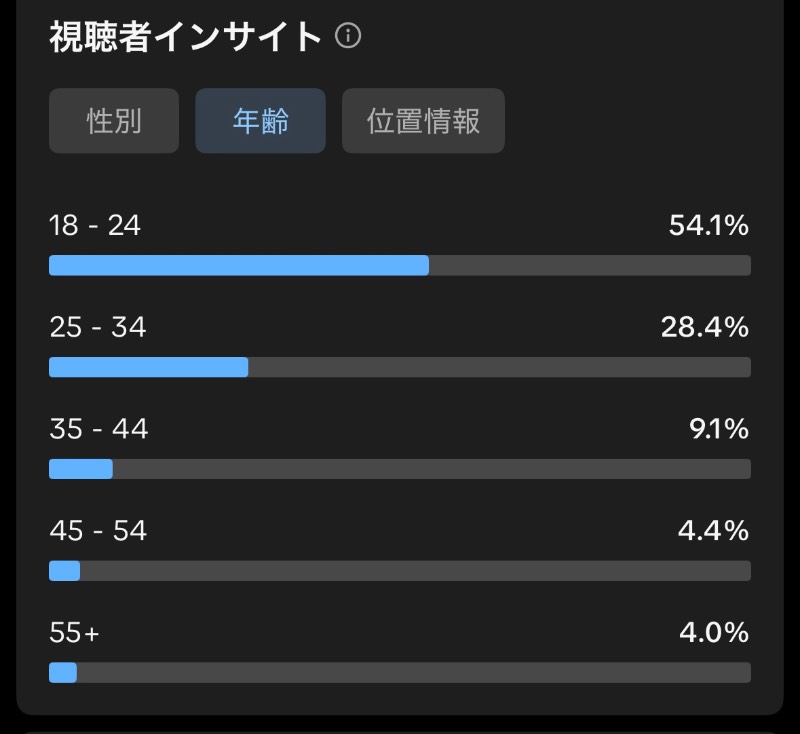Tap the 45 - 54 blue bar fill
800x734 pixels.
point(64,571)
